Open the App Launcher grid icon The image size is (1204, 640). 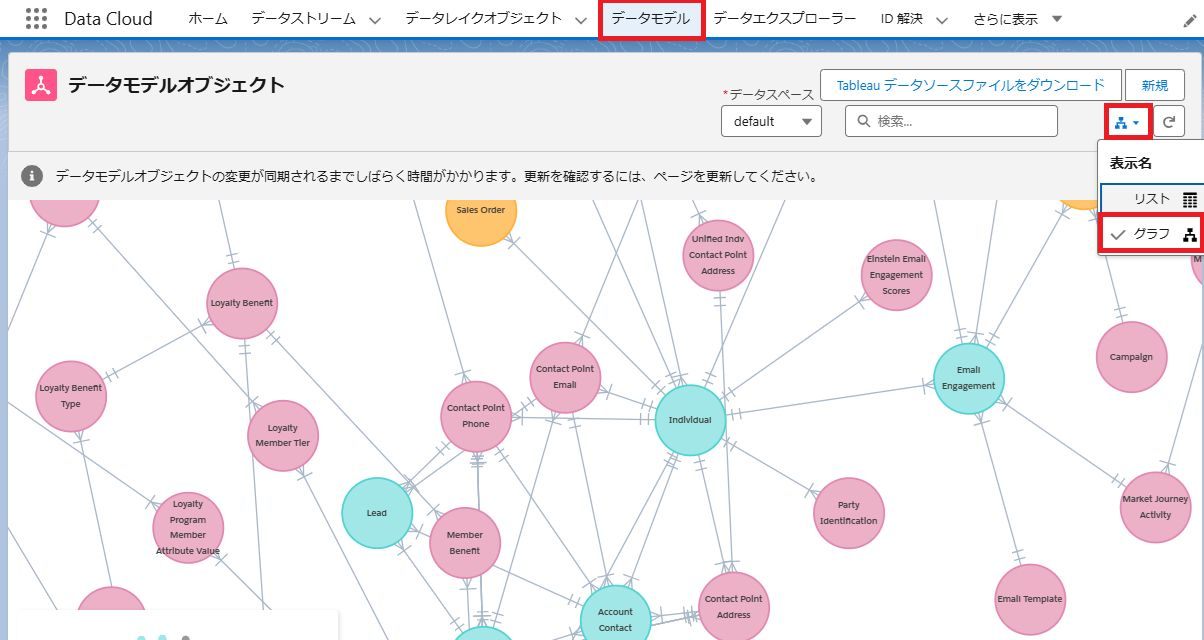[x=36, y=18]
